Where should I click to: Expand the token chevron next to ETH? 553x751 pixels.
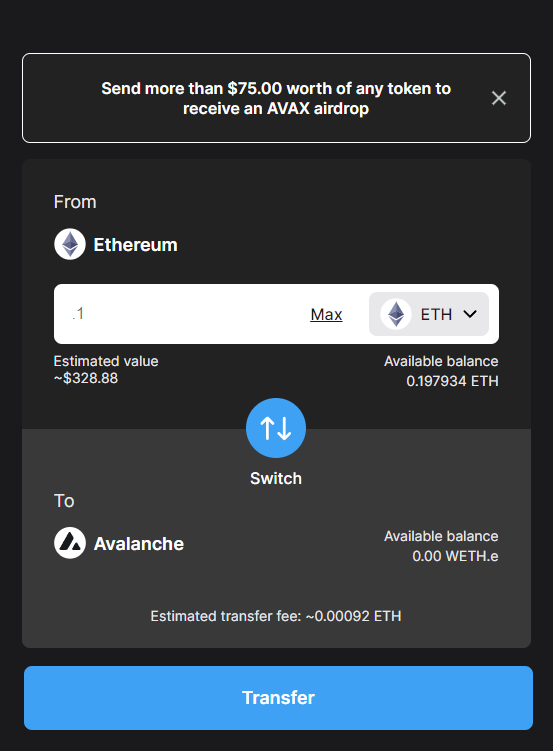[x=470, y=314]
